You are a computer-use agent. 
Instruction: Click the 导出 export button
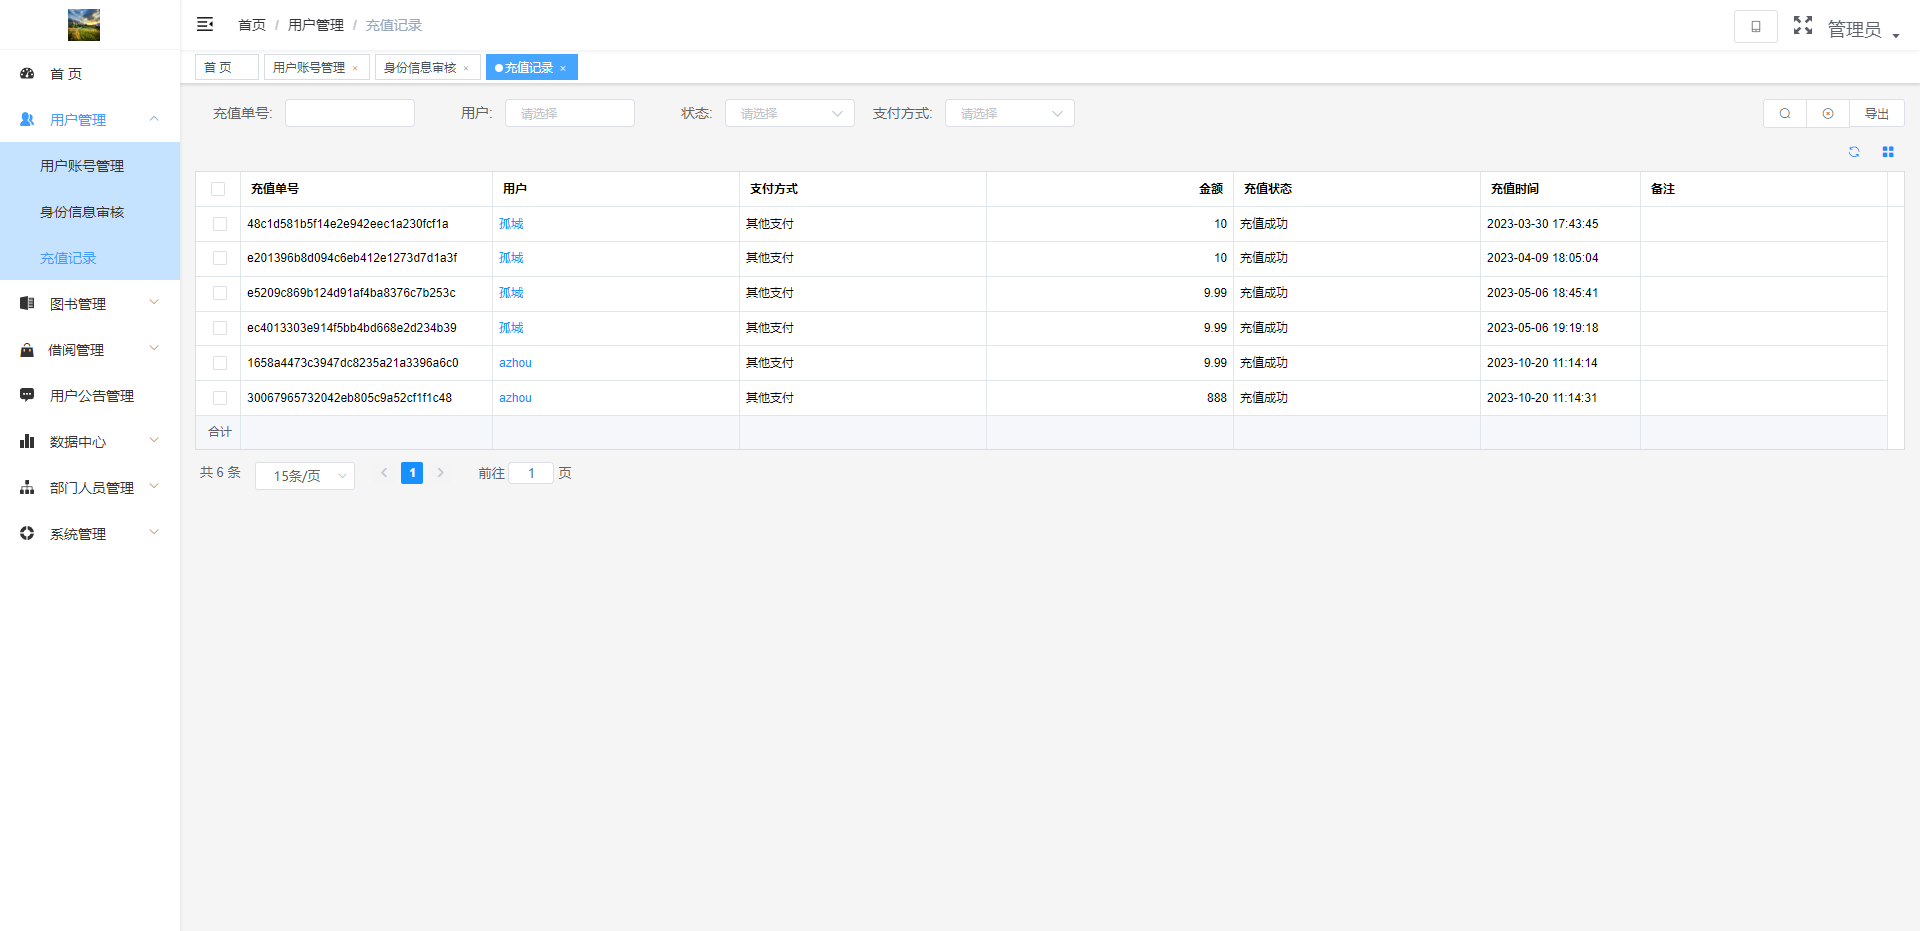coord(1876,114)
